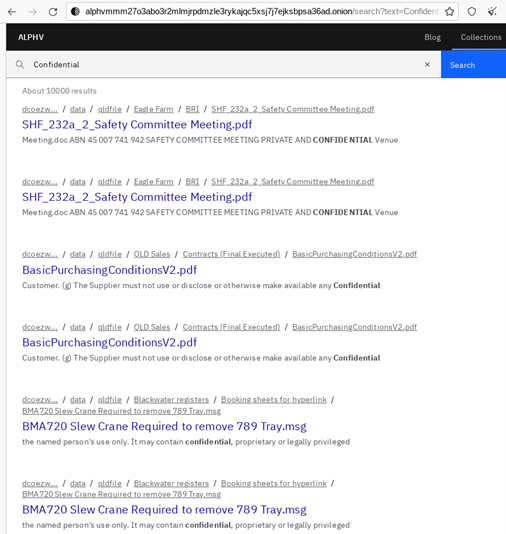Clear the search field with the X

pyautogui.click(x=427, y=64)
